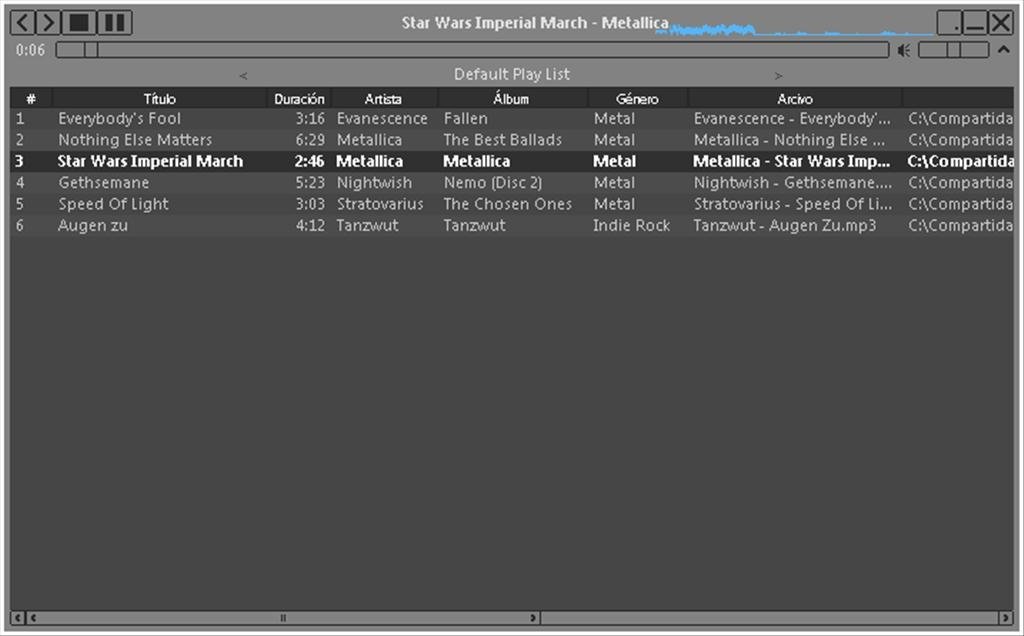Click file name Stratovarius - Speed Of Li...
1024x636 pixels.
pyautogui.click(x=793, y=204)
